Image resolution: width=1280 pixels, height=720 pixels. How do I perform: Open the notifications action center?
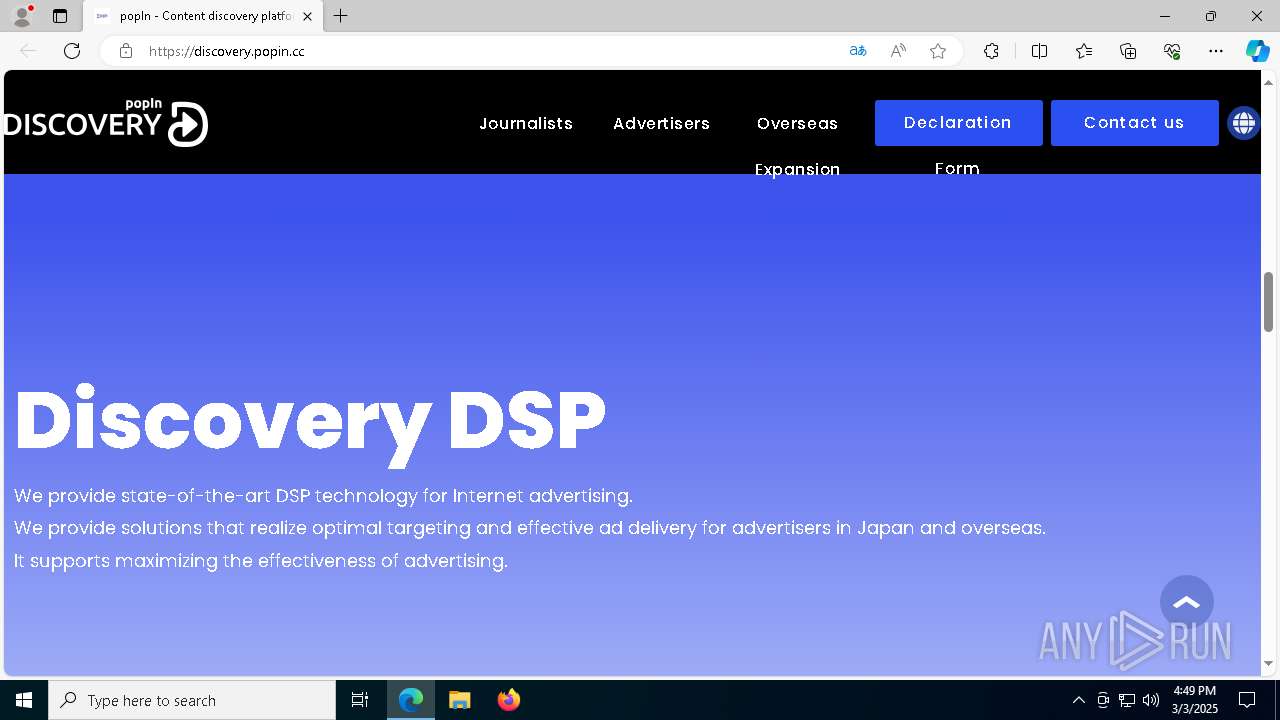click(1247, 700)
